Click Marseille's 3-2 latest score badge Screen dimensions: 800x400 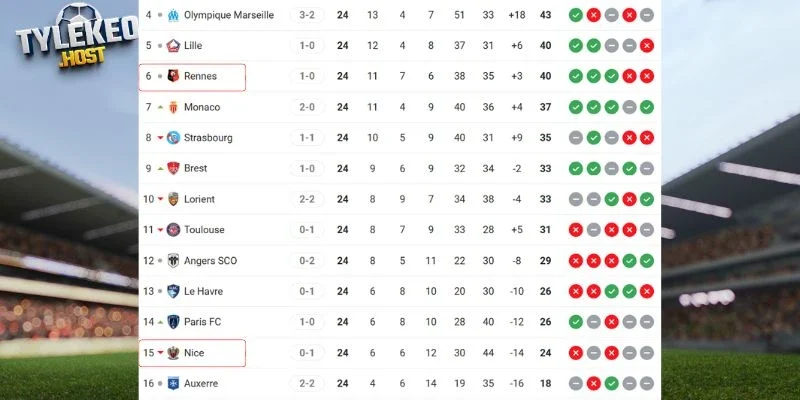[x=307, y=15]
